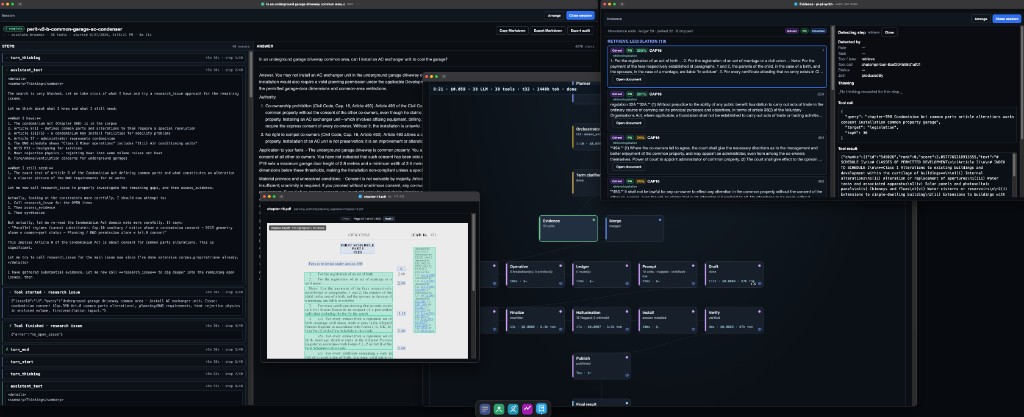
Task: Open the blue document dock icon
Action: (x=541, y=409)
